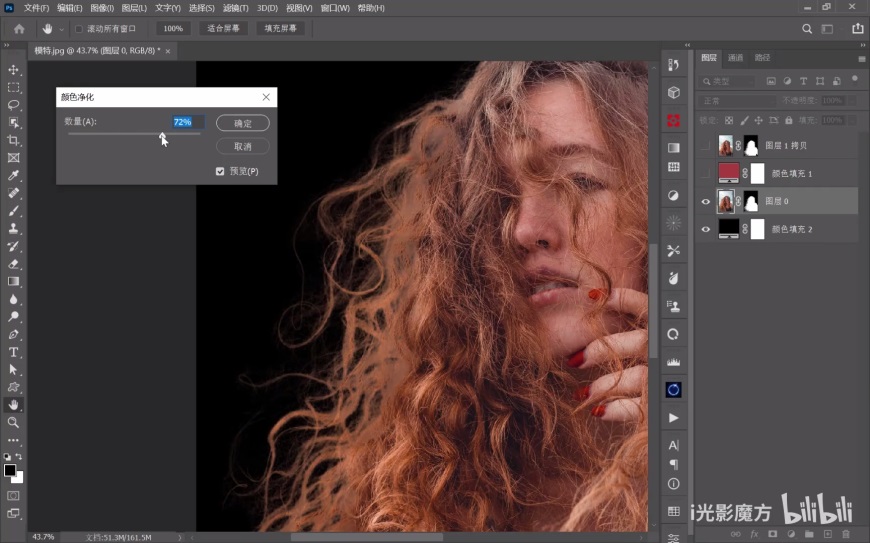Hide 颜色填充 2 layer visibility eye
The width and height of the screenshot is (870, 543).
705,229
